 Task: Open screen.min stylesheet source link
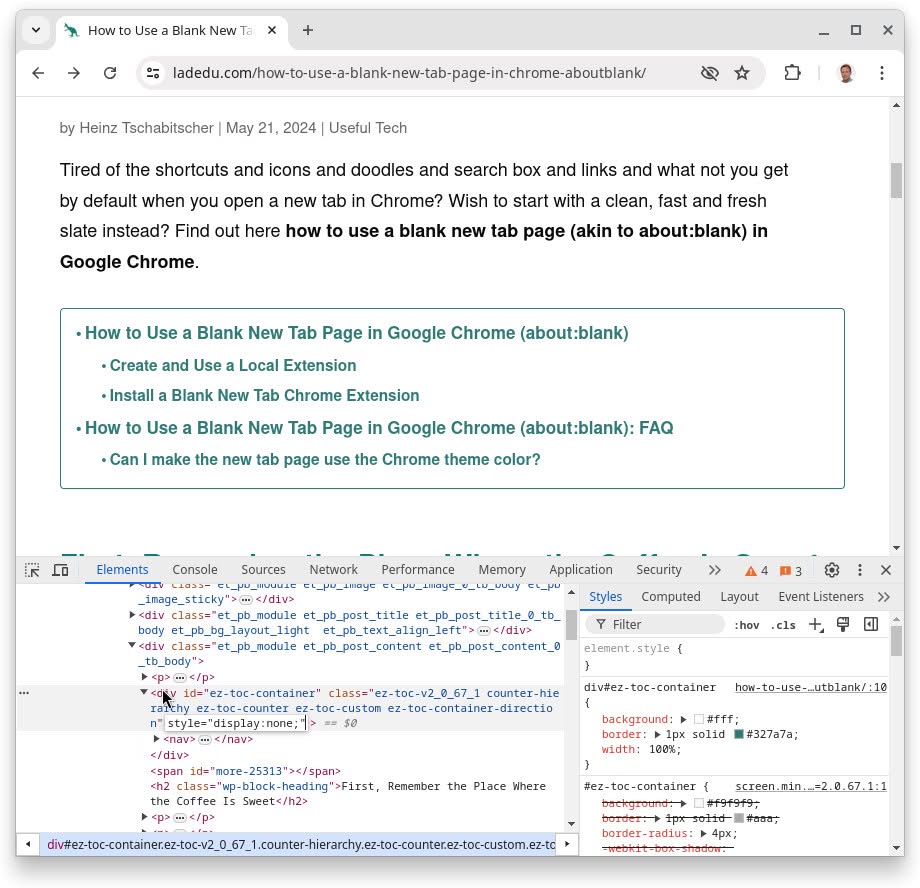tap(810, 786)
